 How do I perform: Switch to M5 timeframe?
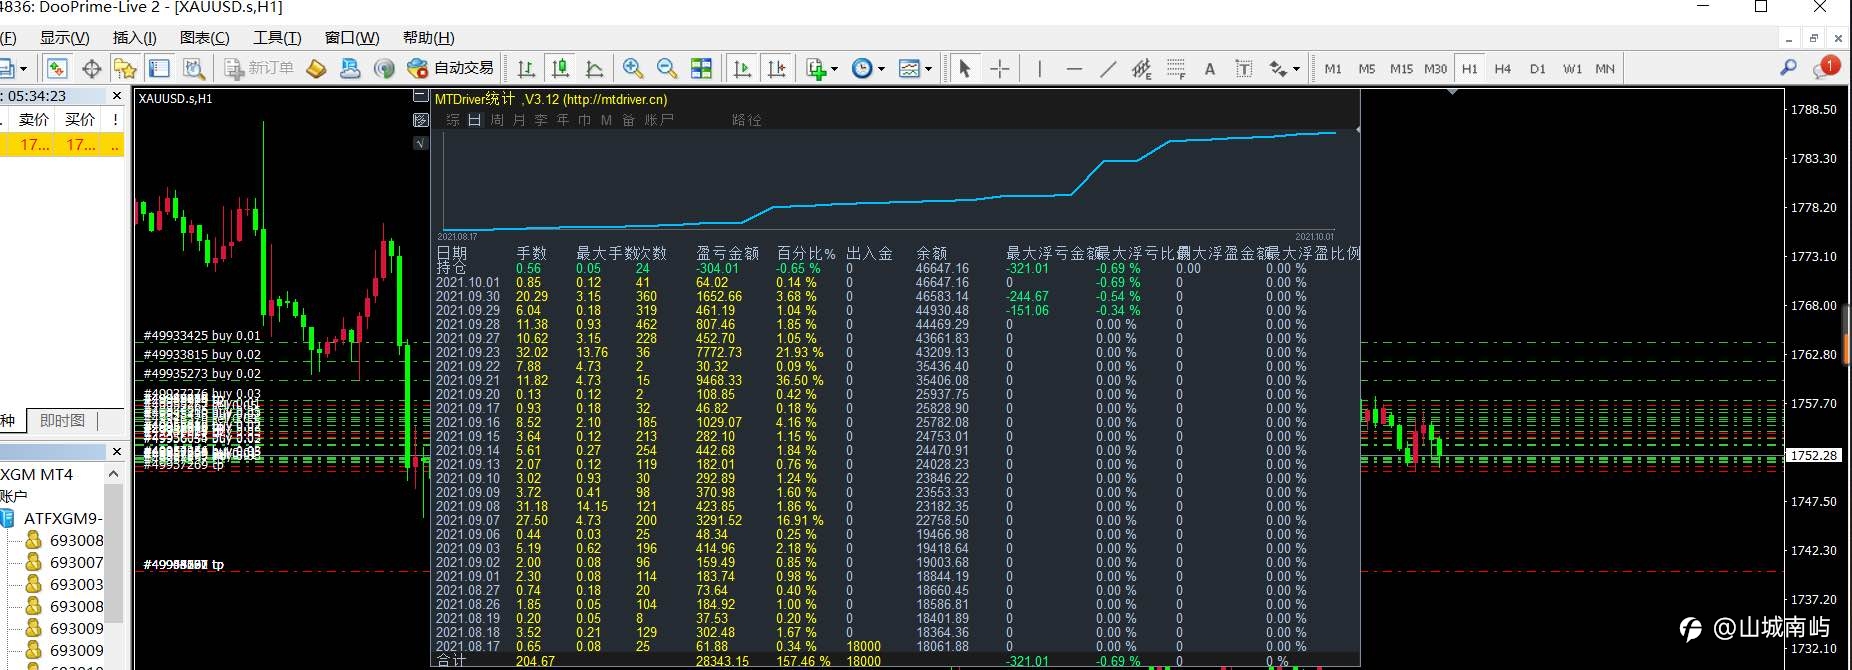pos(1367,68)
